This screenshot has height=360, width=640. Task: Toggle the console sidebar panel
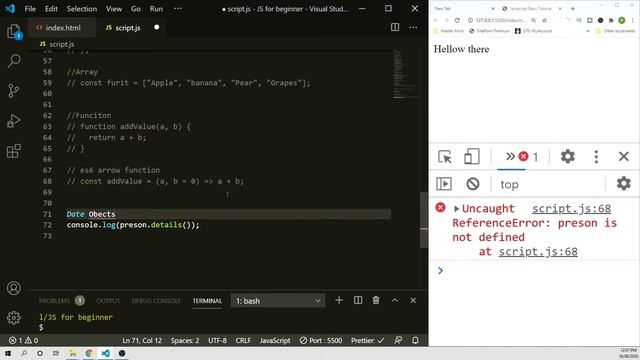click(444, 184)
